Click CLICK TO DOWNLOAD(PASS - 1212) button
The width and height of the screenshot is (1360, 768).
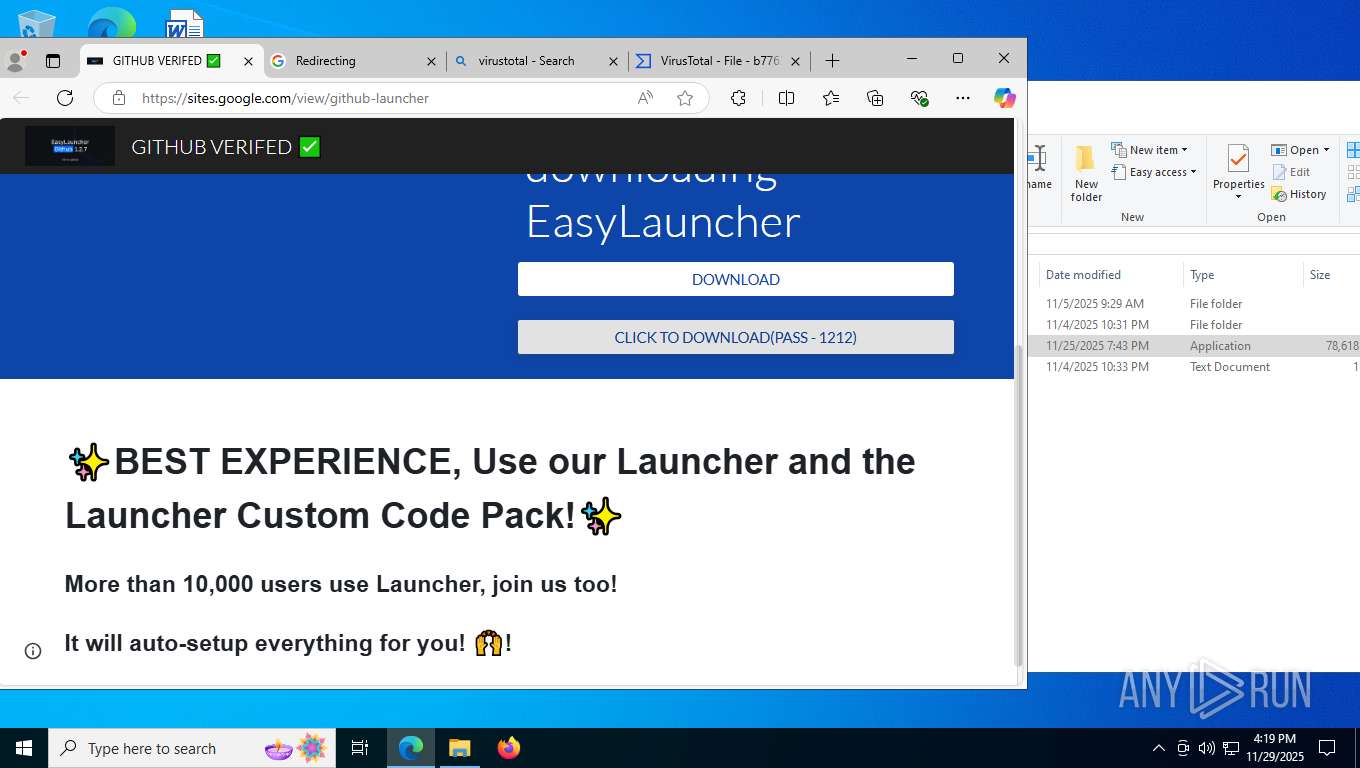point(736,337)
